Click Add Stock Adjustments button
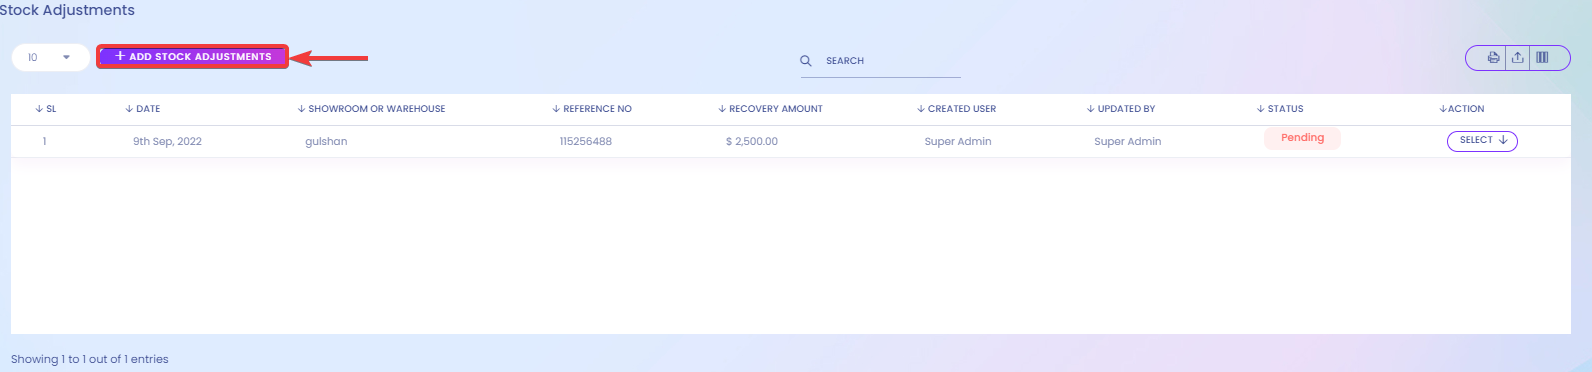This screenshot has height=372, width=1592. pyautogui.click(x=193, y=57)
